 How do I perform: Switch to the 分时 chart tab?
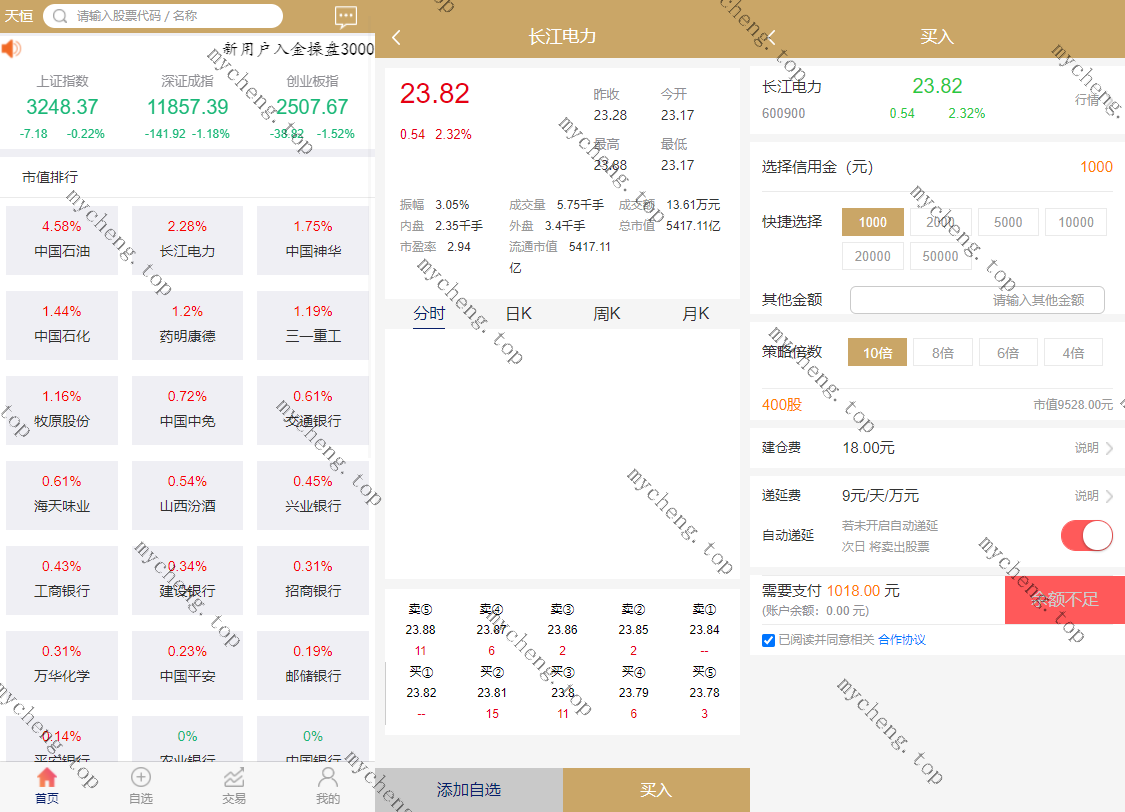coord(429,313)
